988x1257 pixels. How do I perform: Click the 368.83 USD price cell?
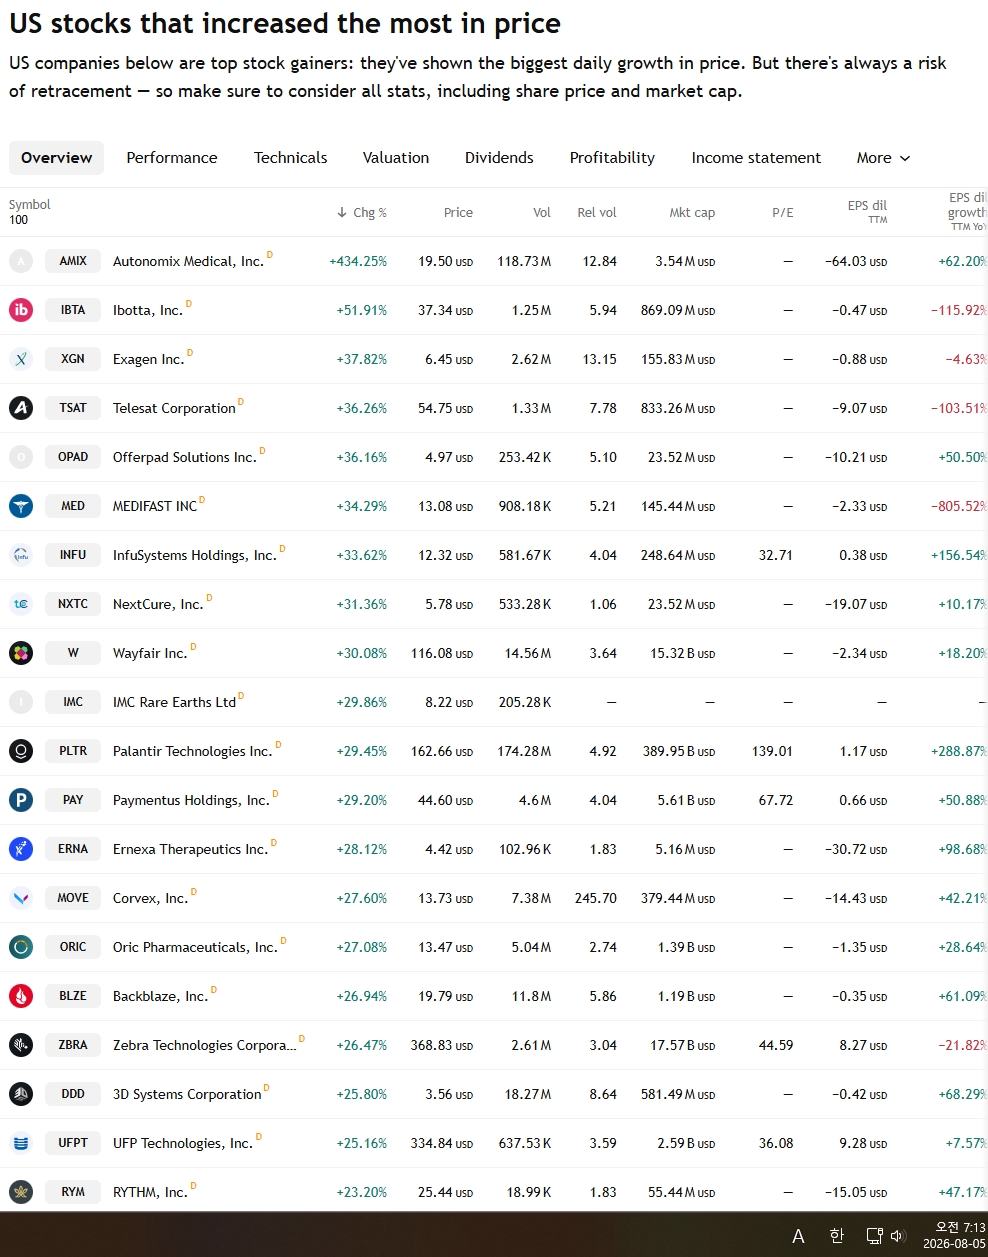[442, 1045]
